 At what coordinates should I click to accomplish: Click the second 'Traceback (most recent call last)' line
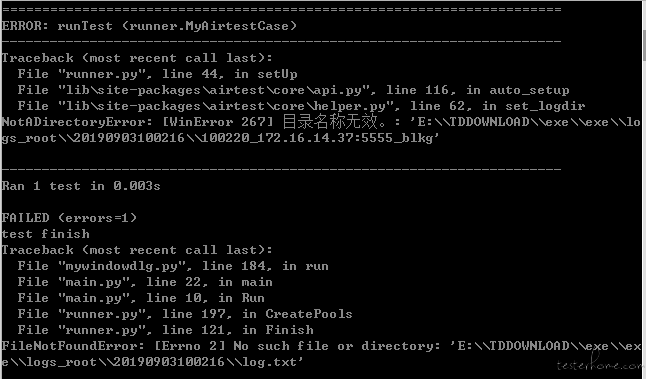[137, 250]
